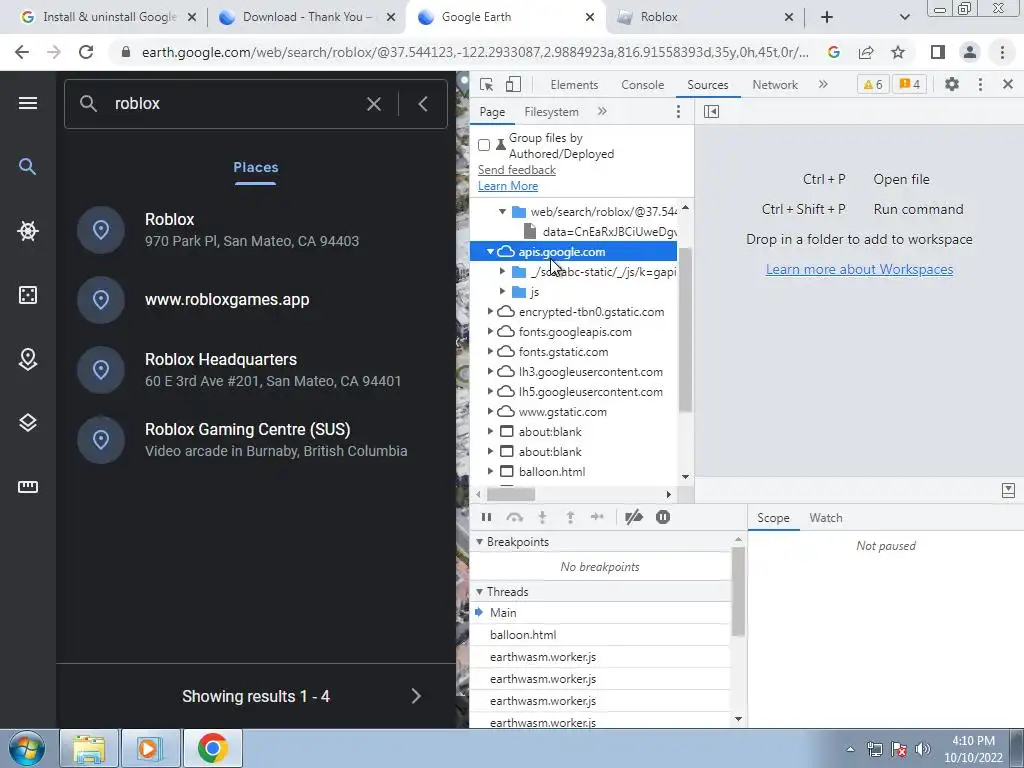
Task: Open DevTools three-dot customize menu
Action: point(980,84)
